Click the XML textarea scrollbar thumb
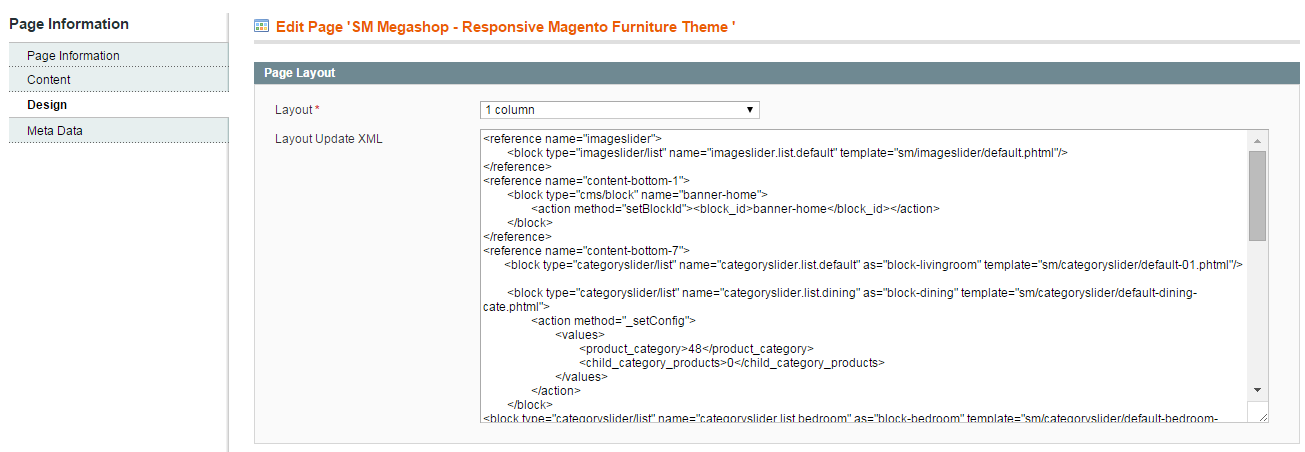 coord(1257,196)
